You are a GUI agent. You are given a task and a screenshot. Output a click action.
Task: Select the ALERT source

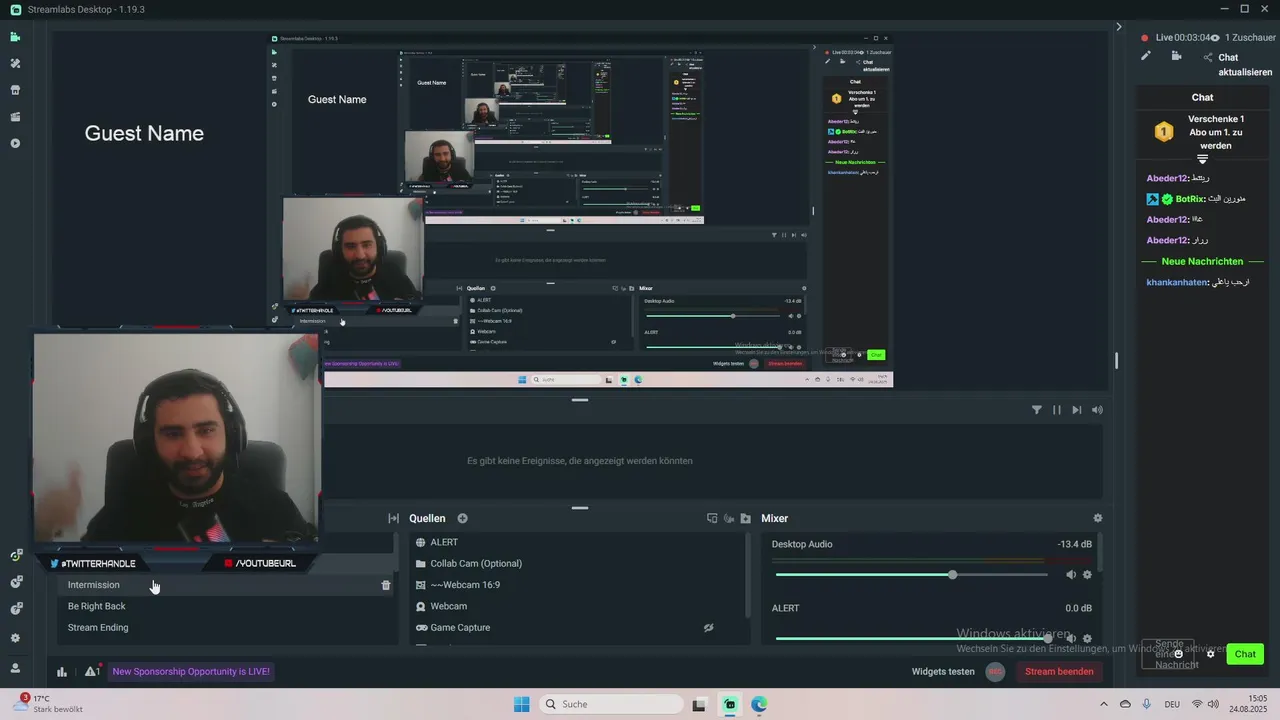tap(575, 542)
